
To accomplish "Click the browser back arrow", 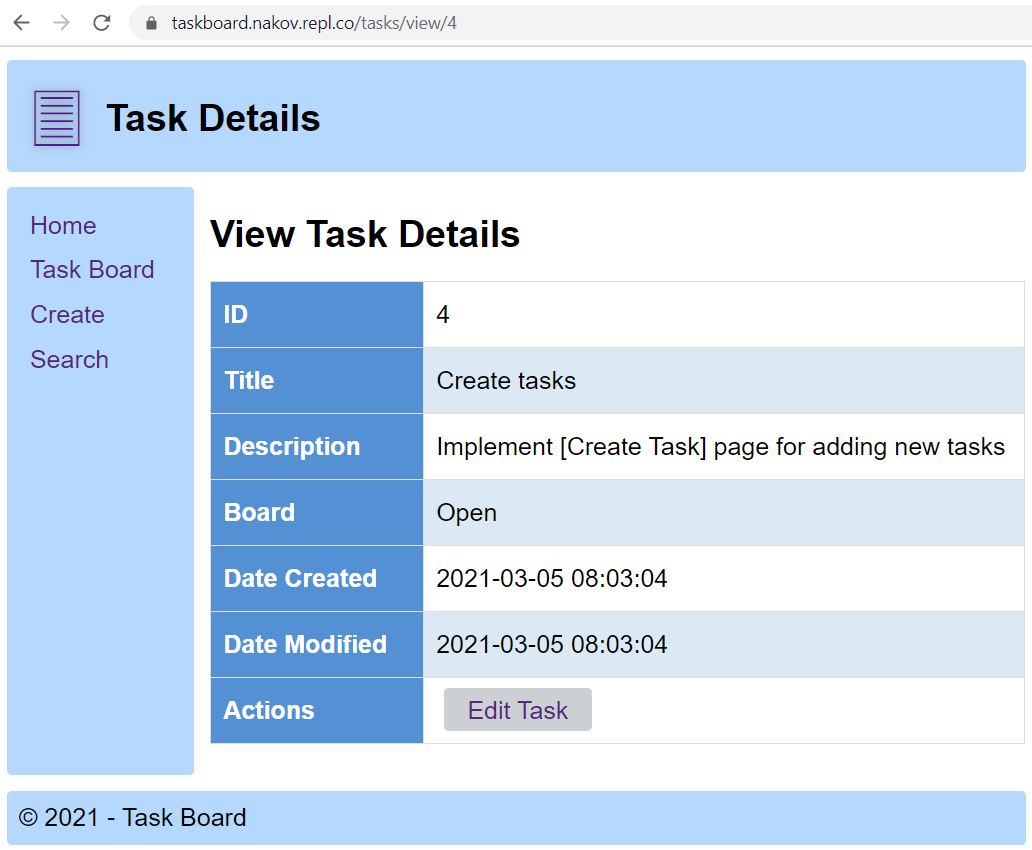I will (x=21, y=22).
